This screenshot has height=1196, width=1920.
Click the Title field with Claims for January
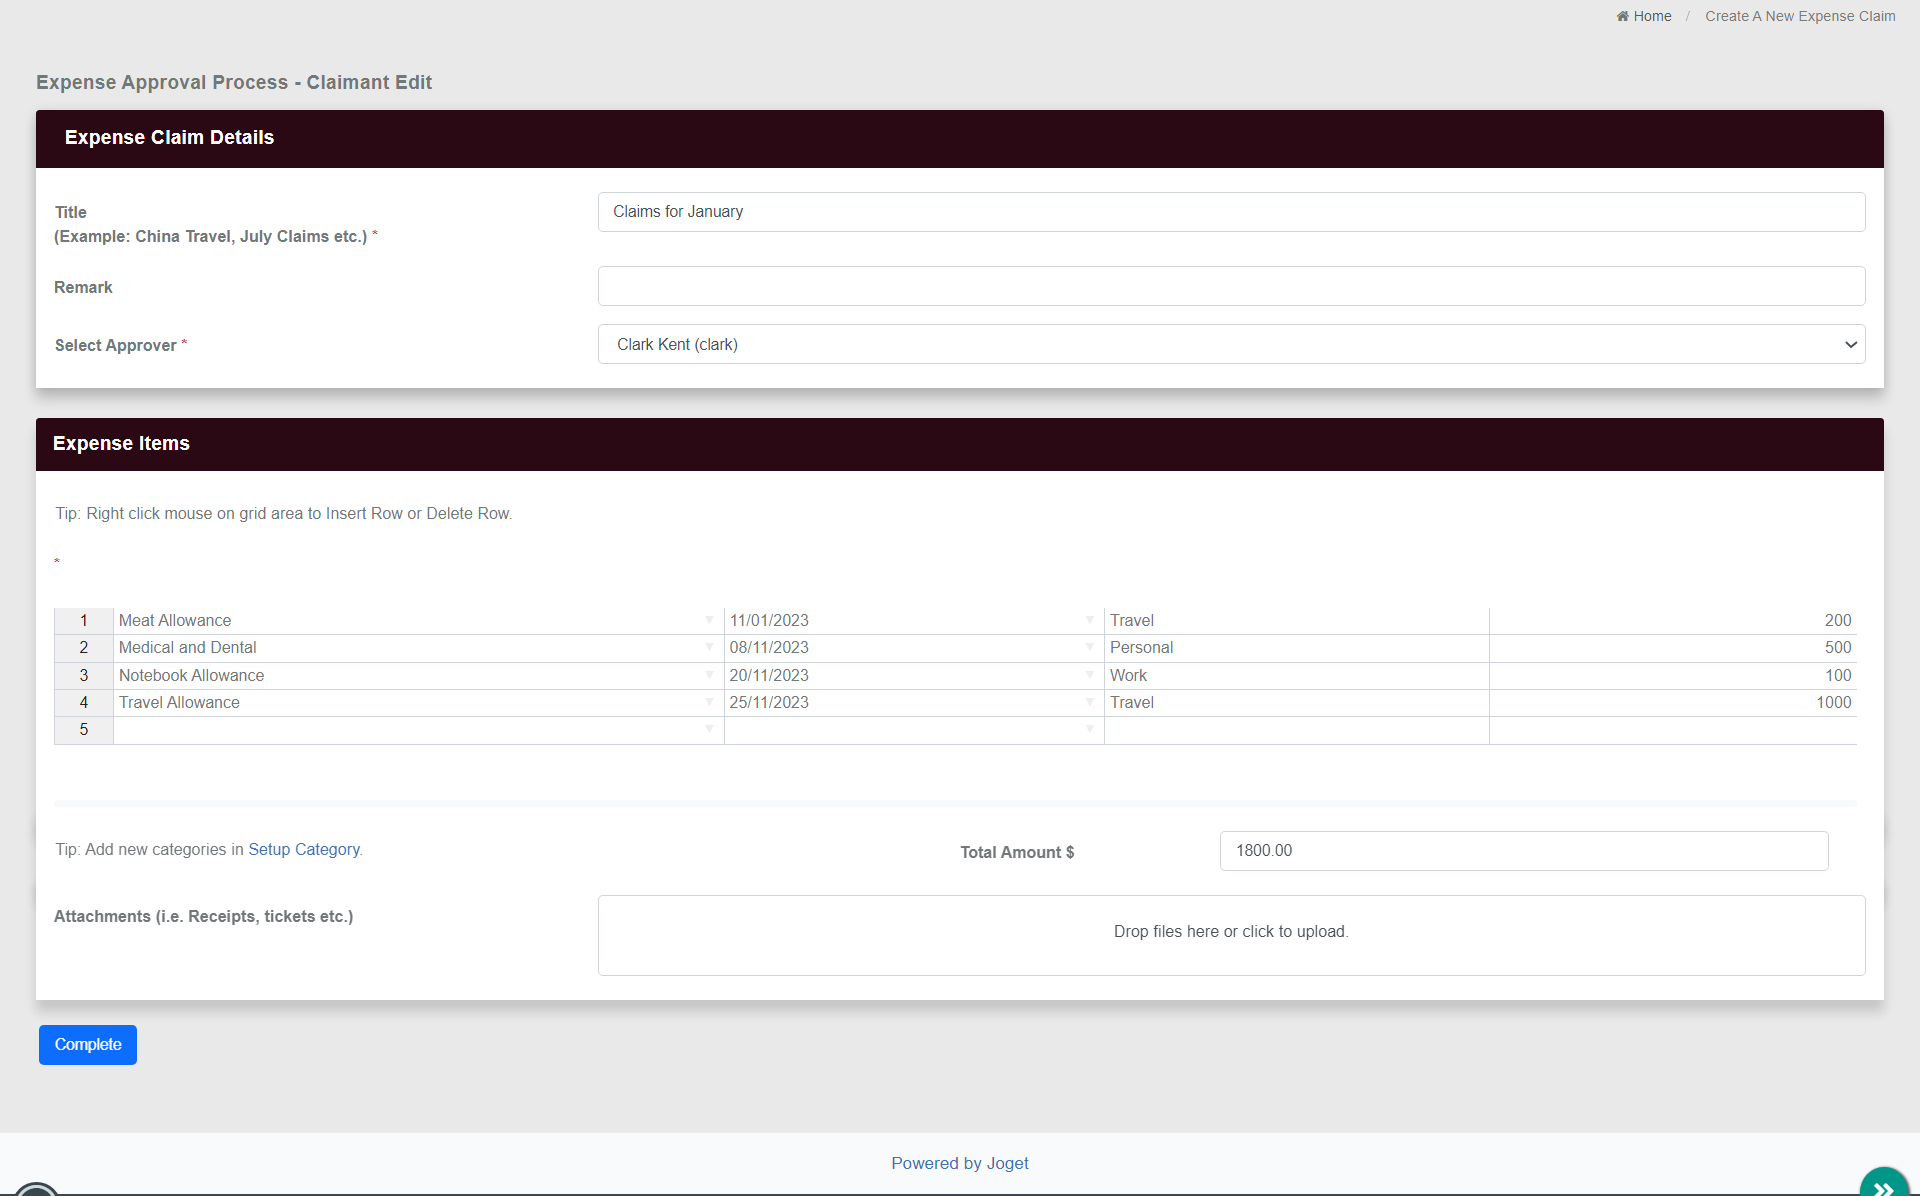tap(1231, 212)
